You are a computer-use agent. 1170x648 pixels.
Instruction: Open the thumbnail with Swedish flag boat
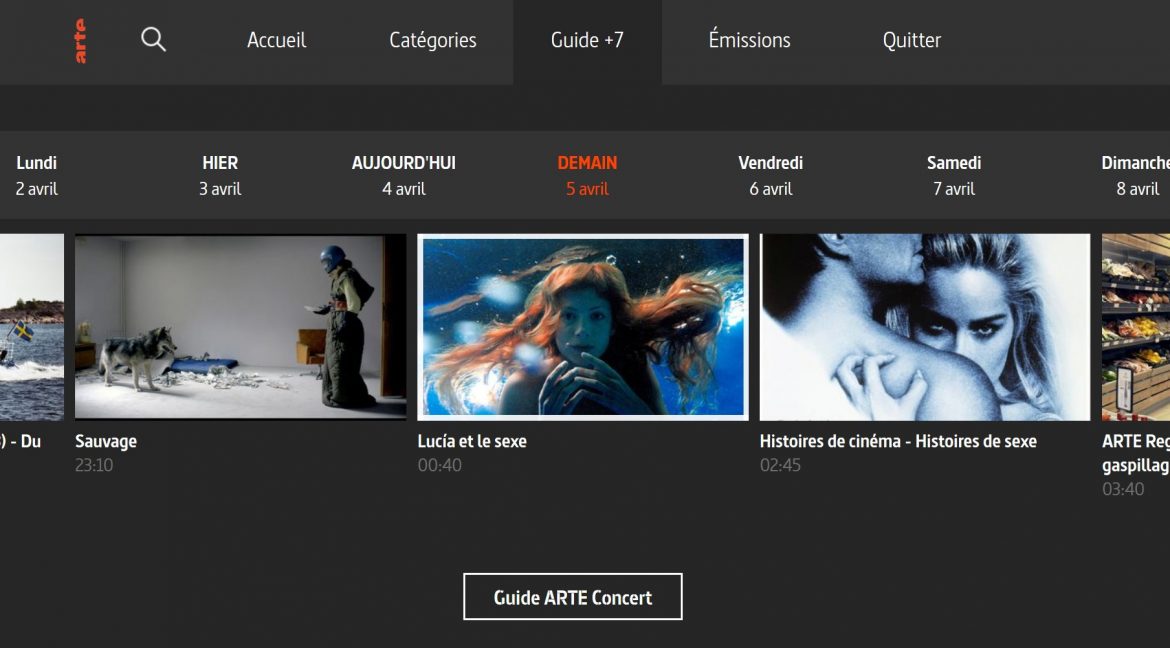31,327
